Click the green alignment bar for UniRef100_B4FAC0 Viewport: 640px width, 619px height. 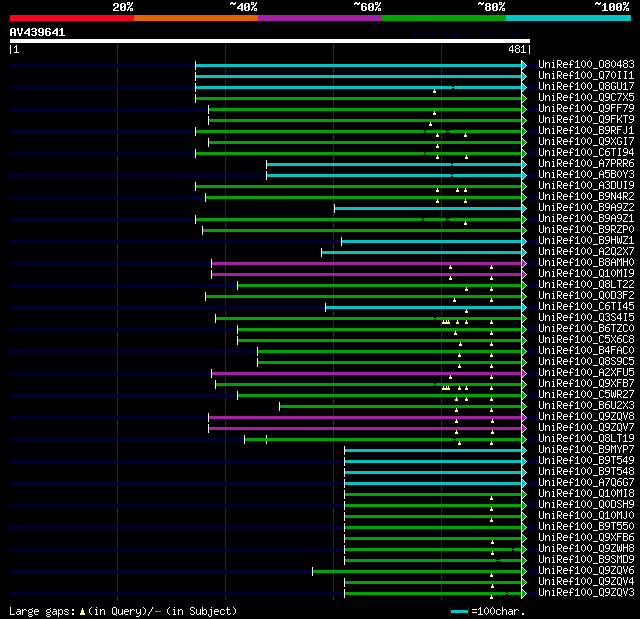(390, 352)
